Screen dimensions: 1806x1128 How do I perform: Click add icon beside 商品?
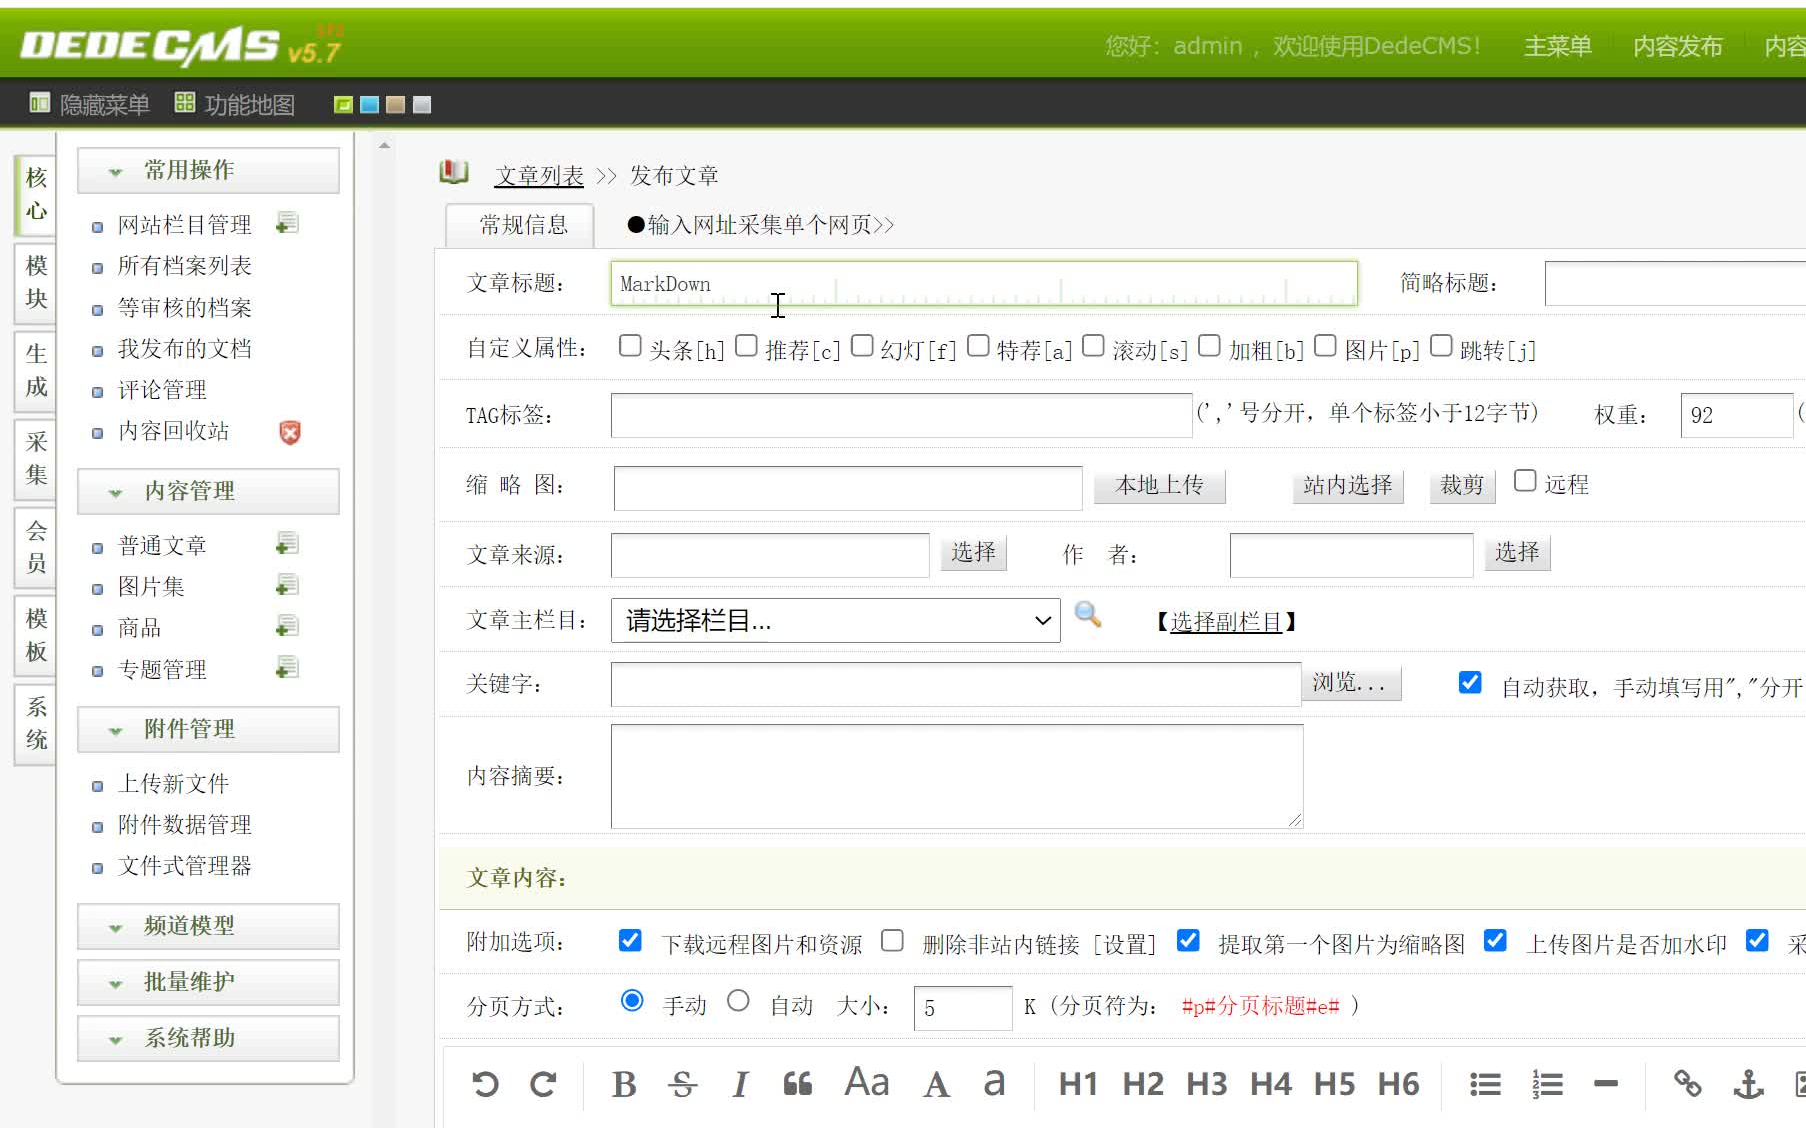(288, 626)
